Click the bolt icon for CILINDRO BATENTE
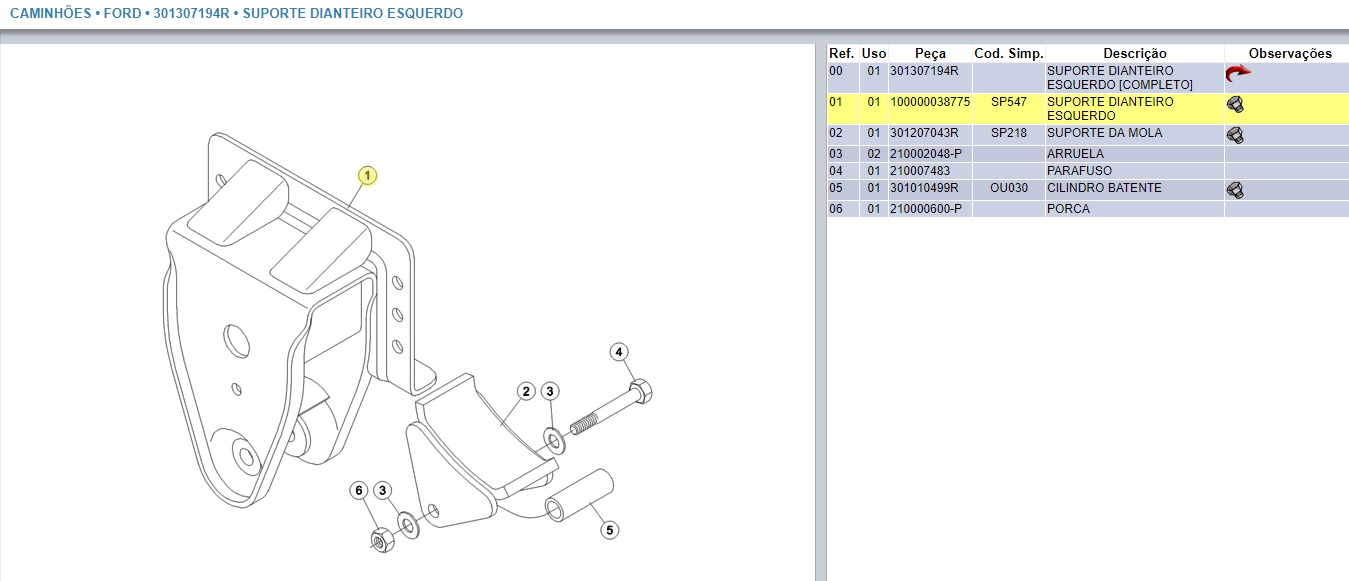Screen dimensions: 1349x581 (x=1235, y=190)
